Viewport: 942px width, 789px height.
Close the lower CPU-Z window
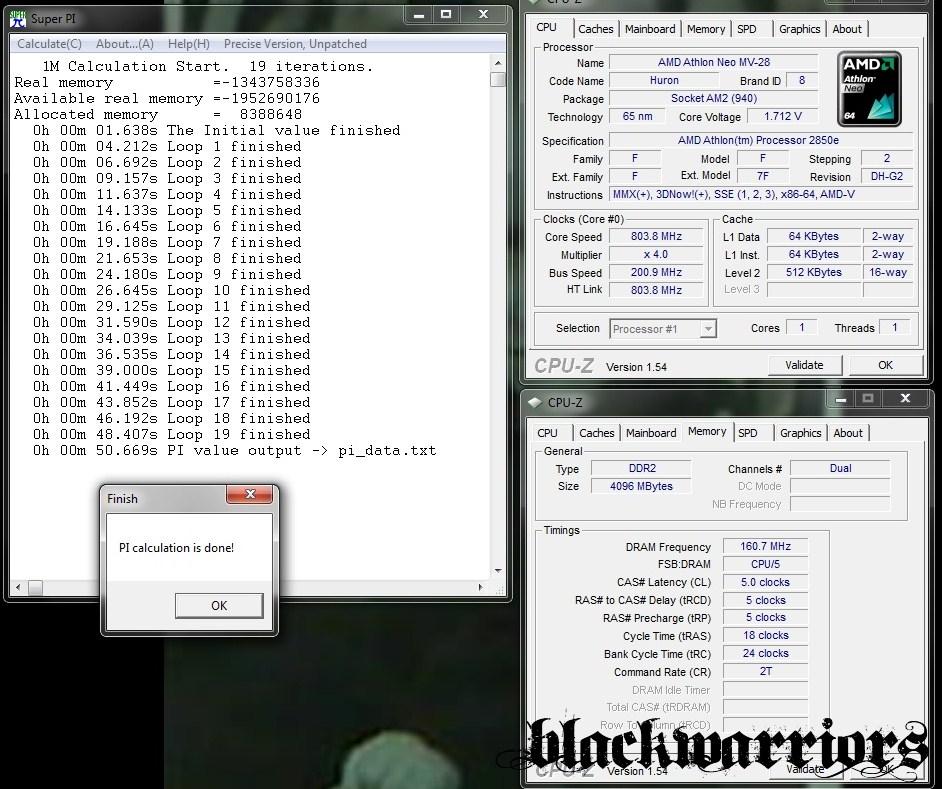click(905, 399)
